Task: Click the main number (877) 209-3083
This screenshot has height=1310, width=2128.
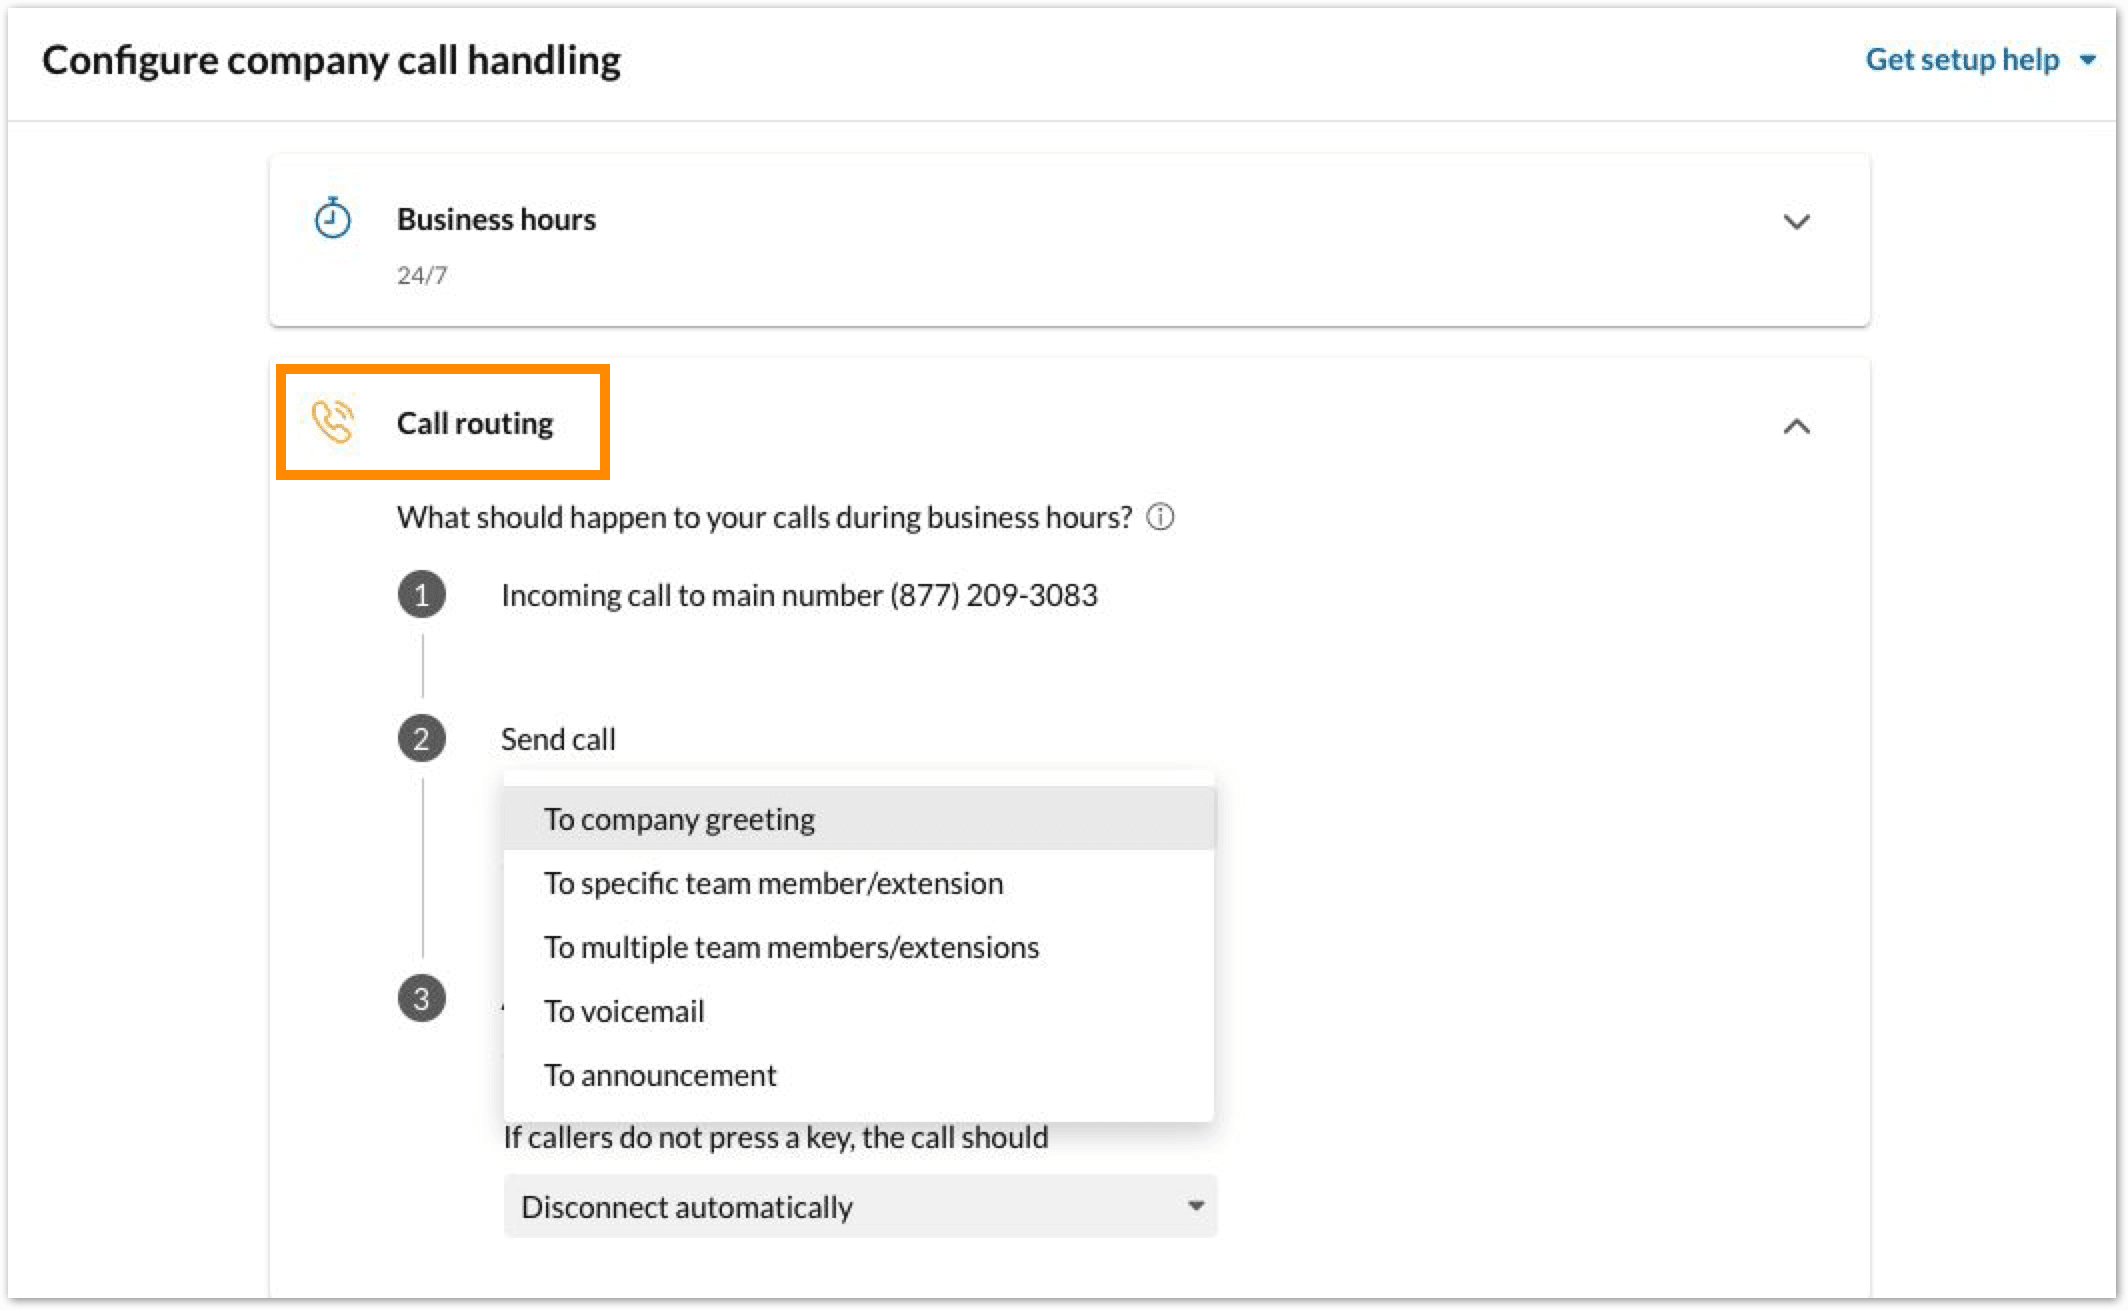Action: [x=799, y=594]
